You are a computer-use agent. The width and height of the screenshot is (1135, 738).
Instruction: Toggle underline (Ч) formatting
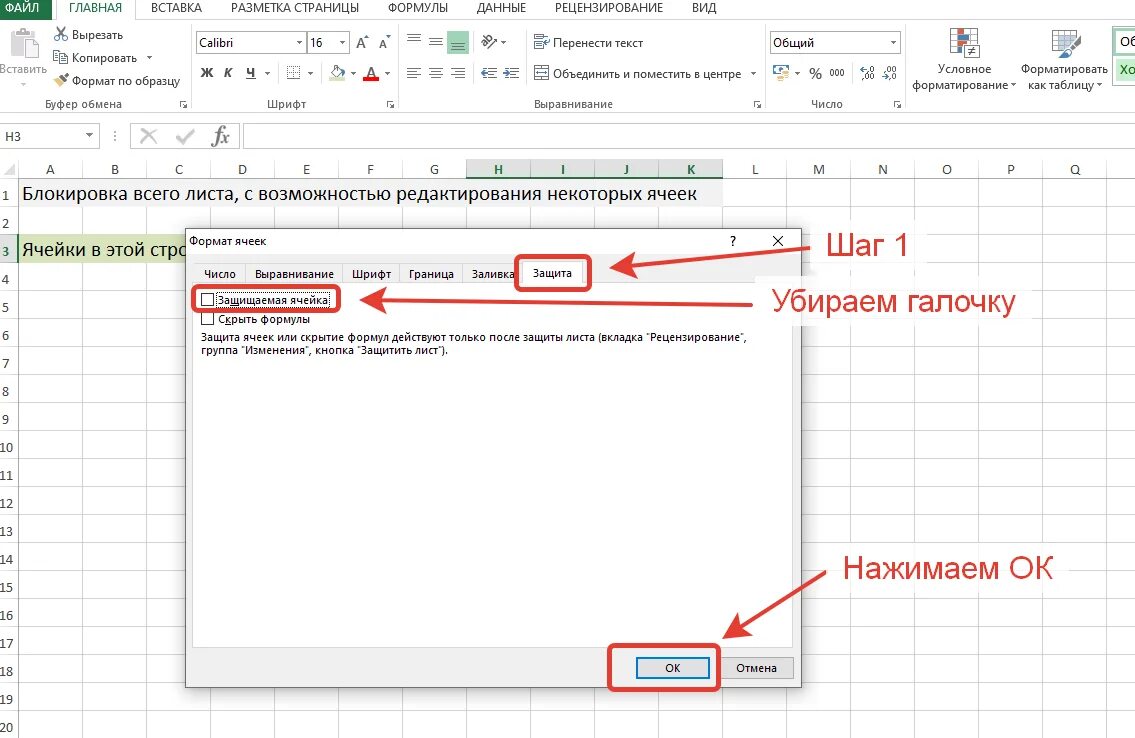pos(250,73)
